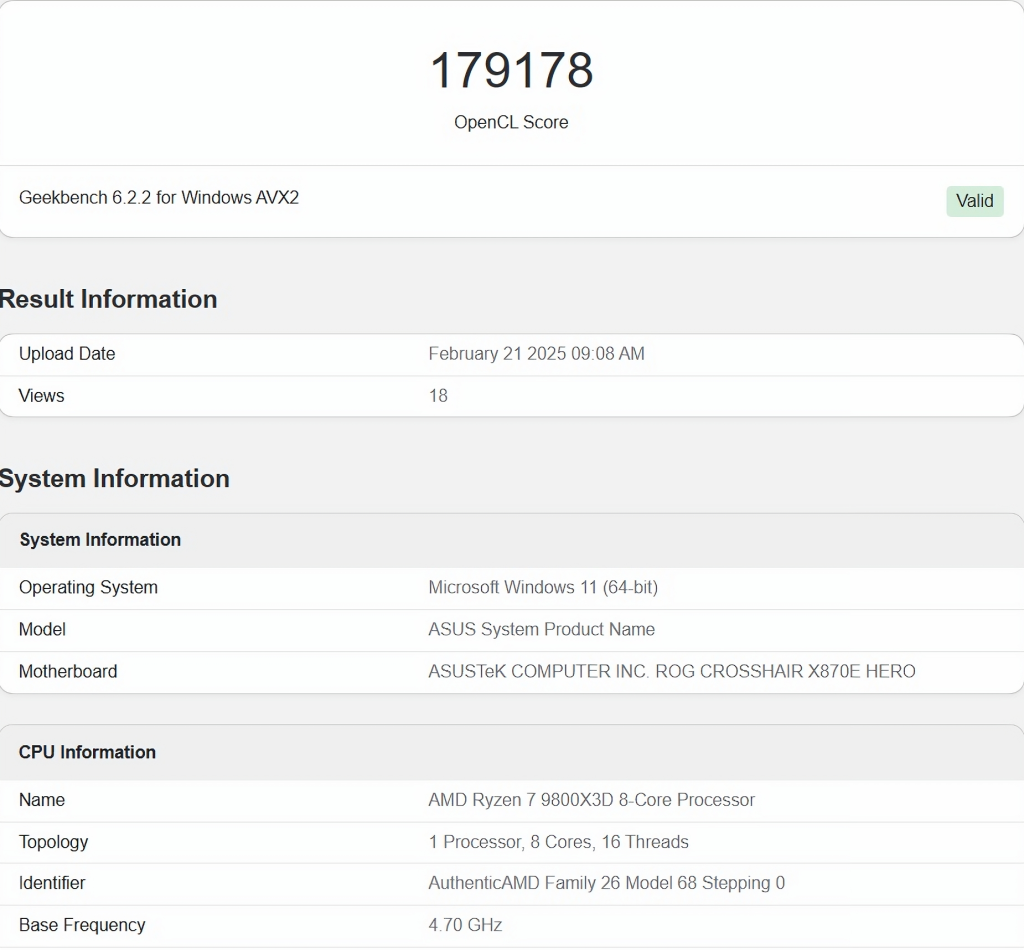Select AuthenticAMD Family 26 Model 68 Stepping 0
The width and height of the screenshot is (1024, 950).
point(606,883)
